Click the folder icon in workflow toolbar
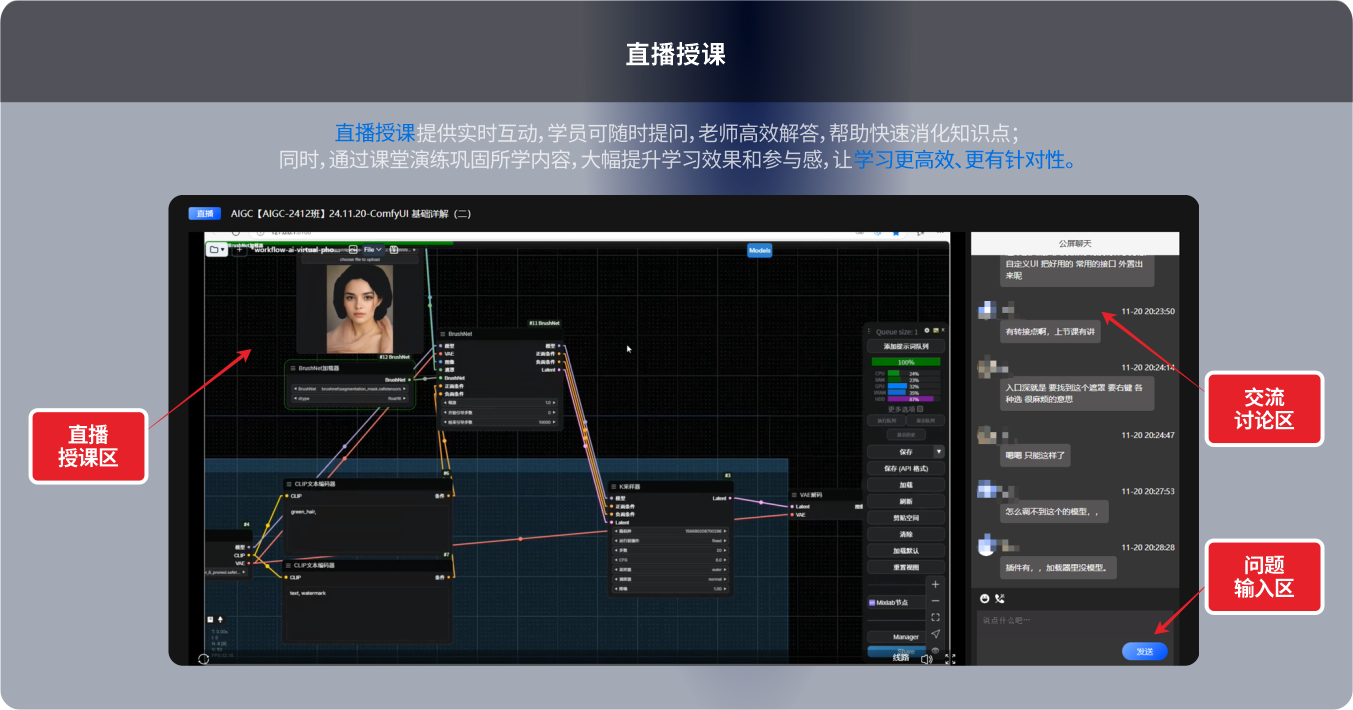 (217, 249)
